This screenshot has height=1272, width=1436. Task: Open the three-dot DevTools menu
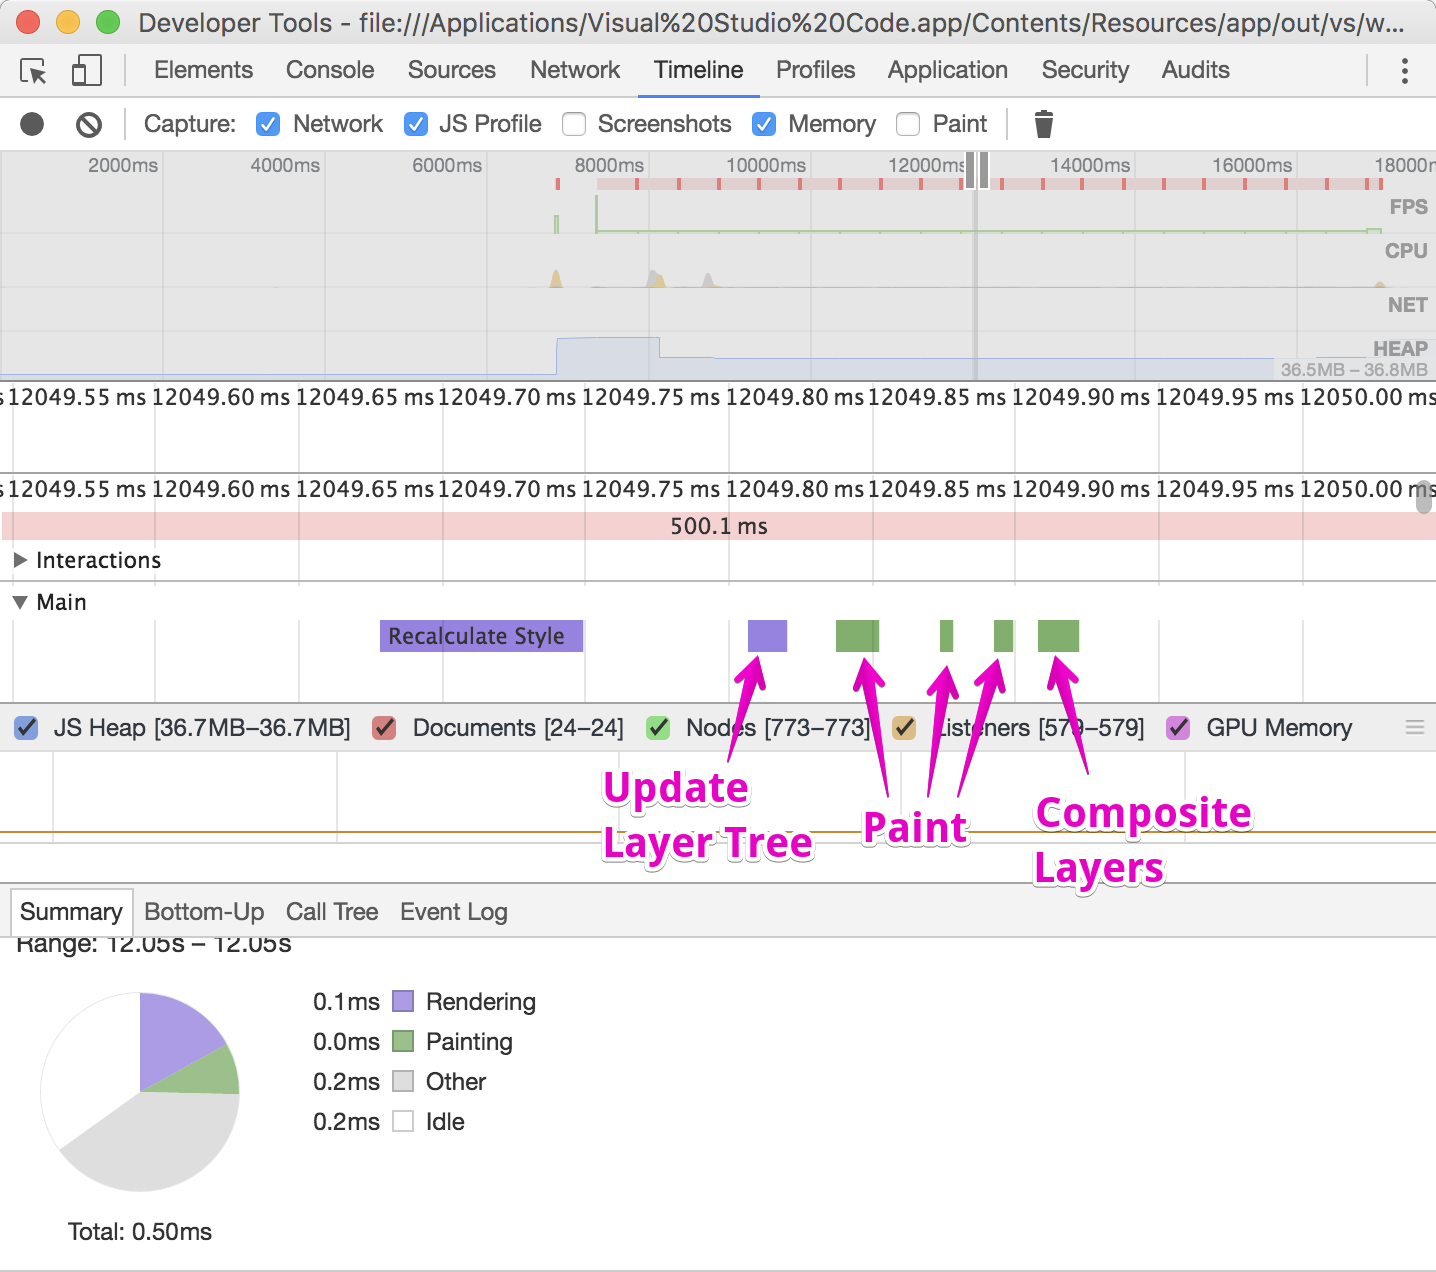(x=1405, y=70)
